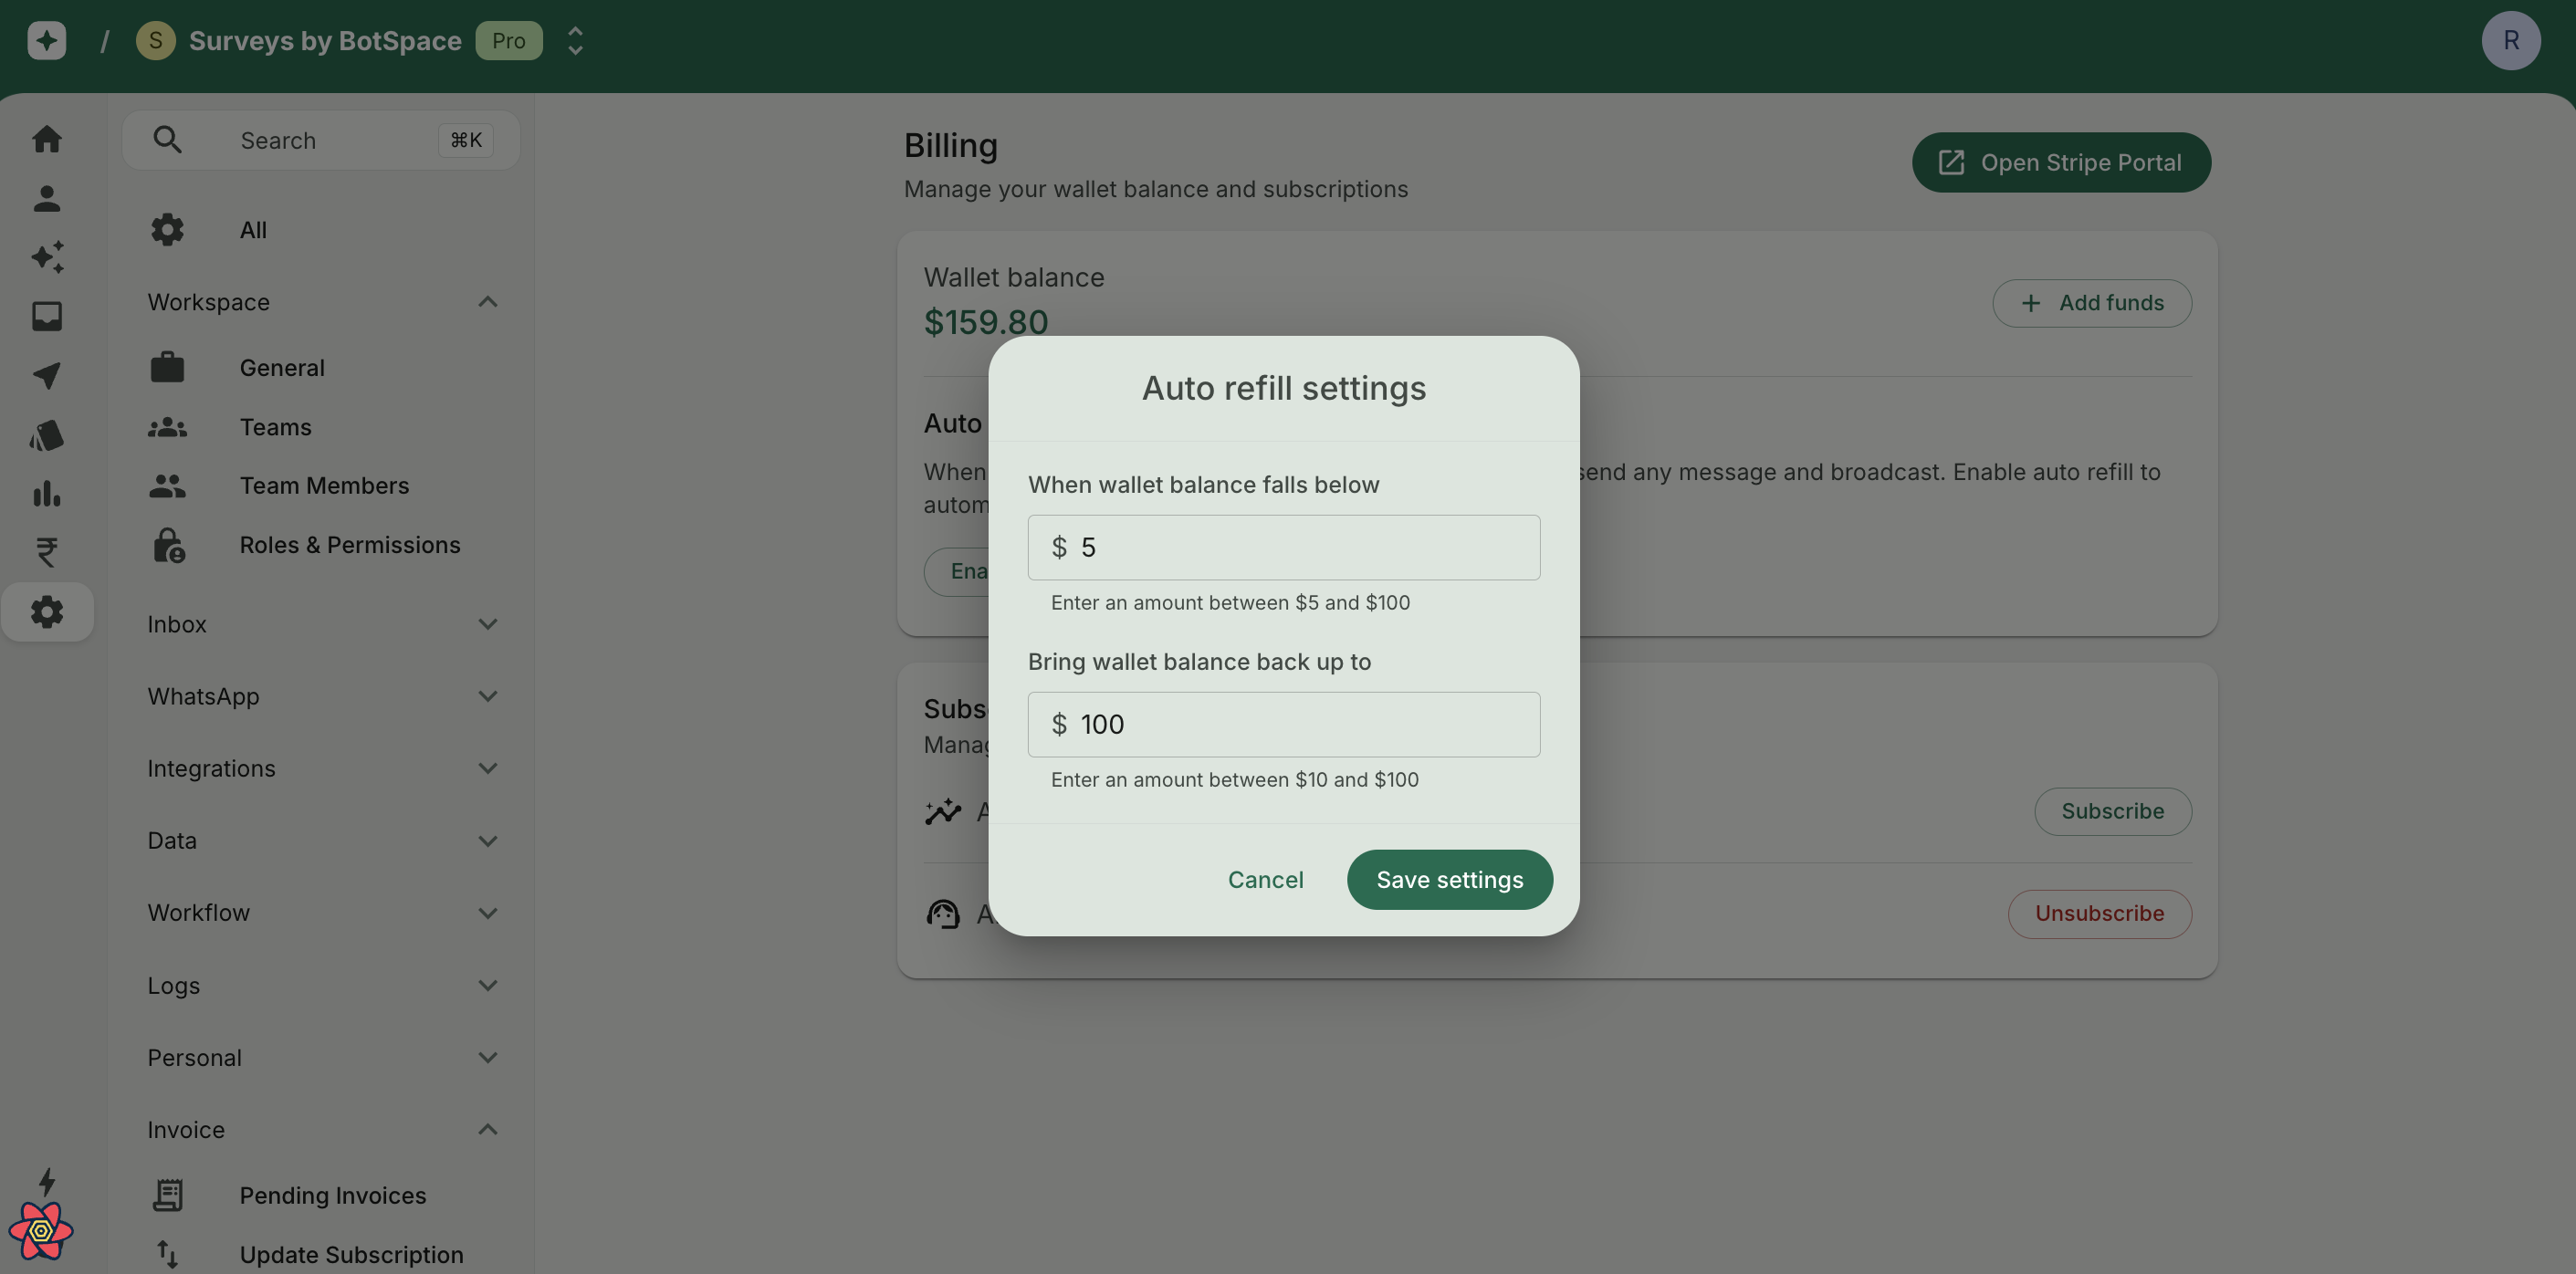
Task: Open Team Members settings
Action: point(324,486)
